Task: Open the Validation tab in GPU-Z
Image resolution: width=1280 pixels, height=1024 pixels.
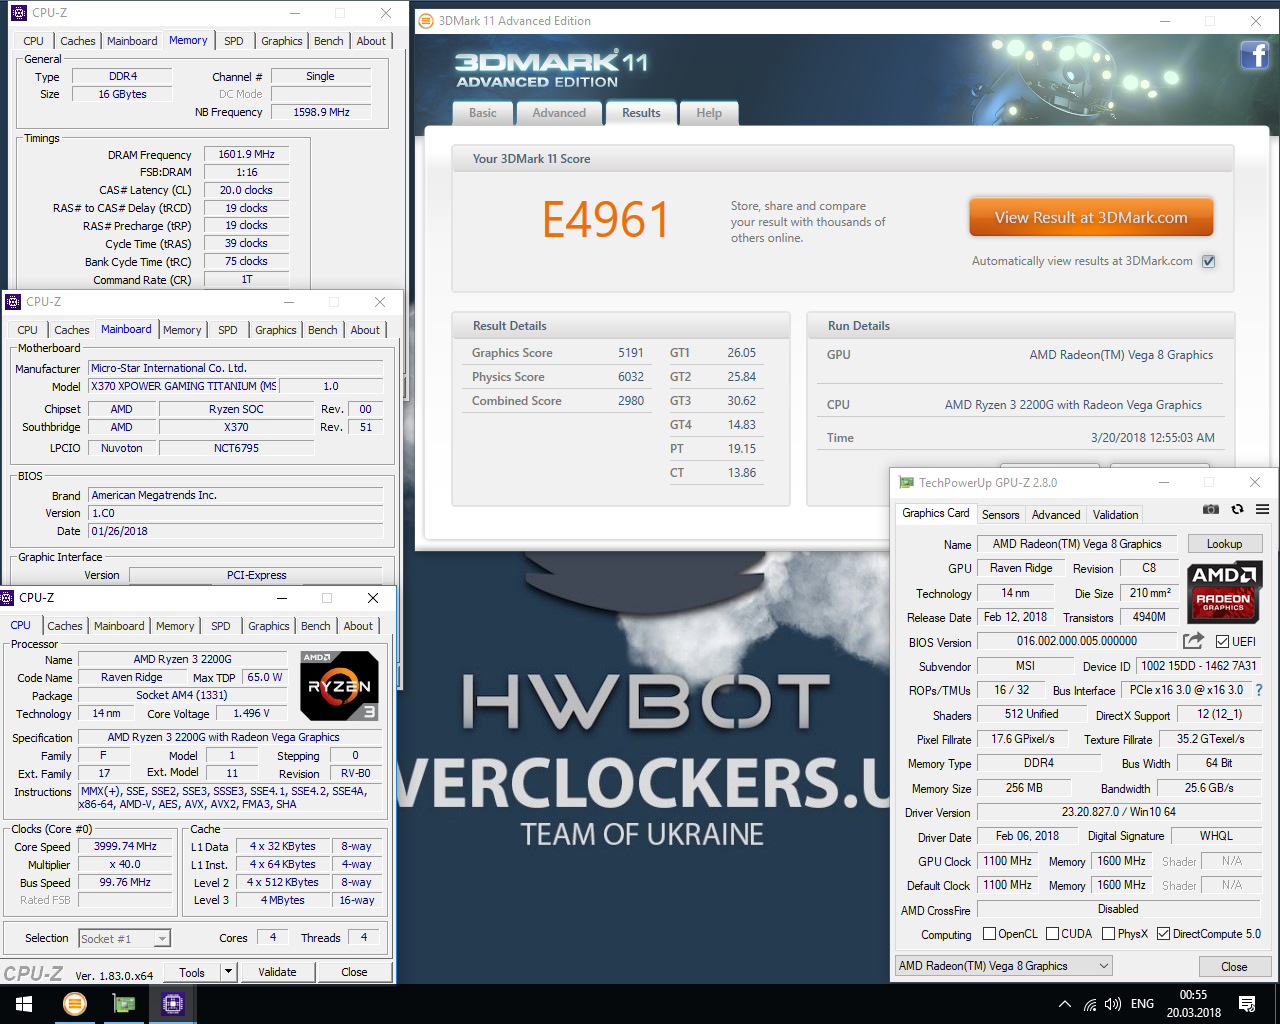Action: click(x=1115, y=515)
